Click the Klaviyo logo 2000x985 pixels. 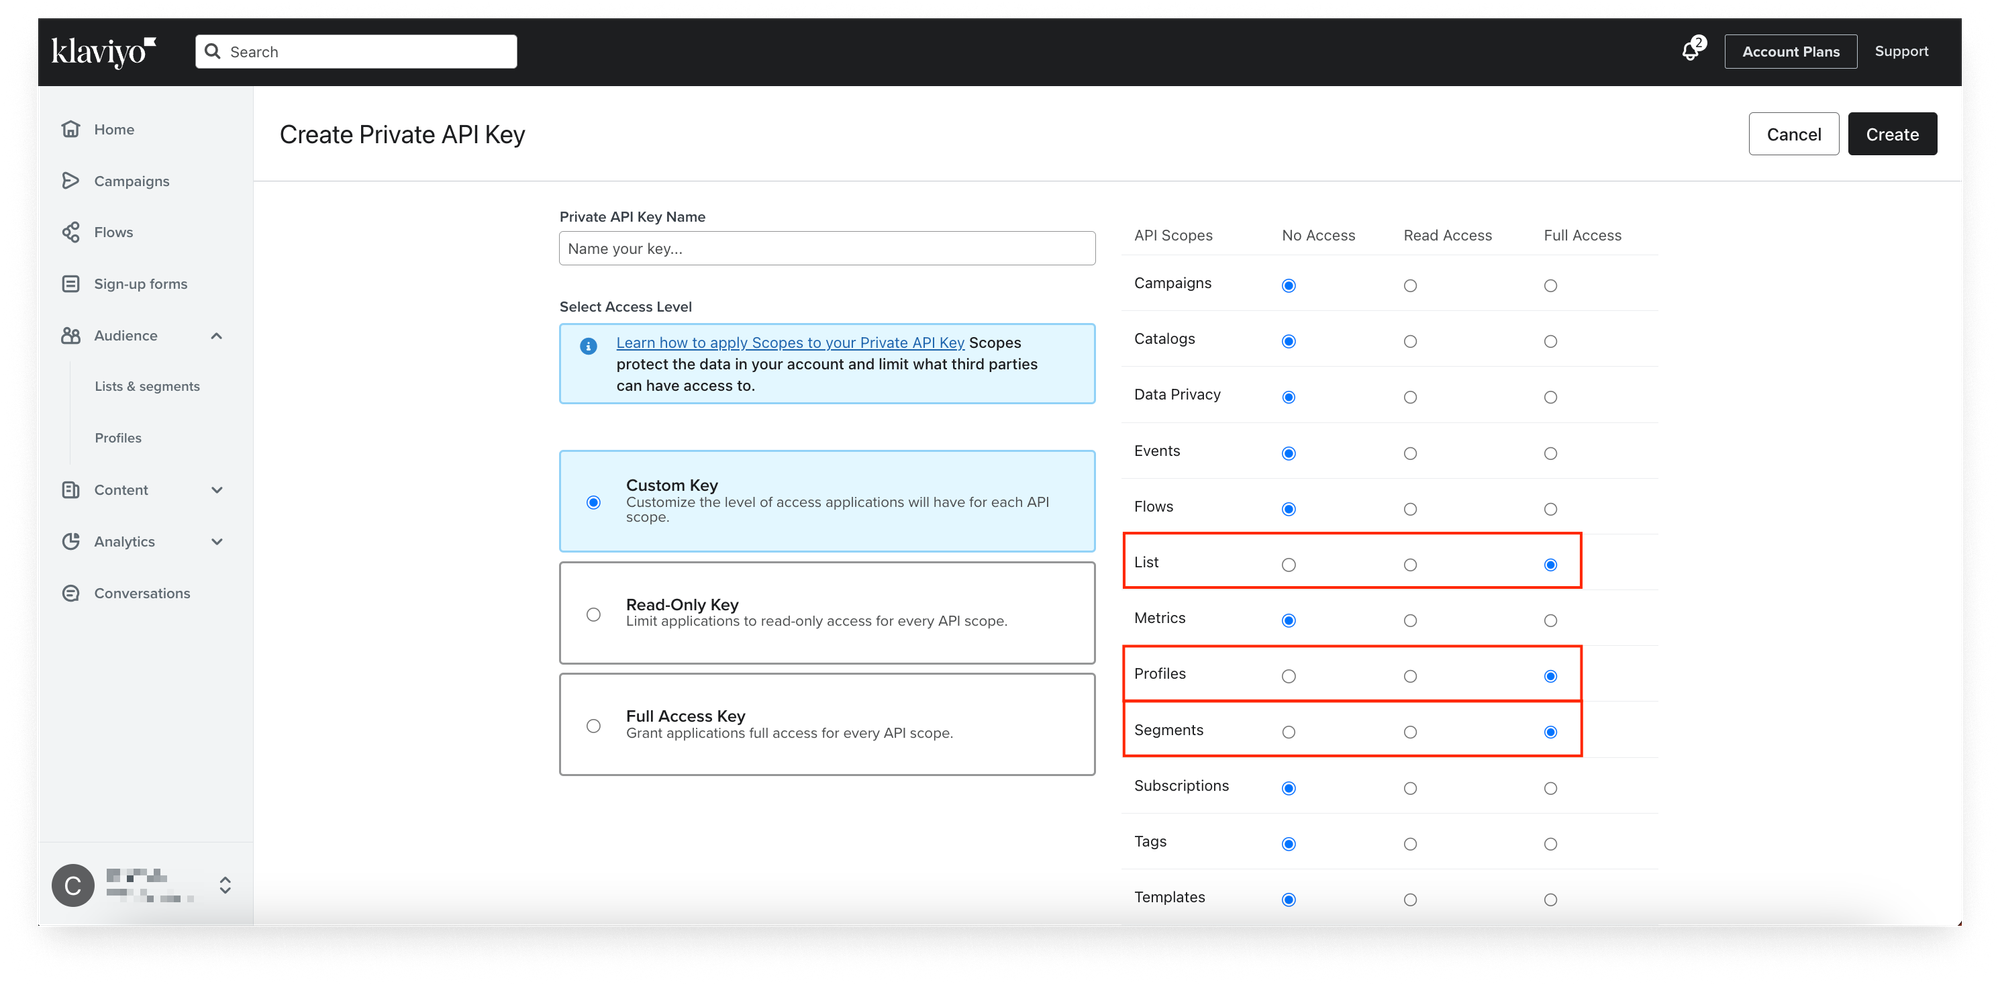tap(104, 51)
